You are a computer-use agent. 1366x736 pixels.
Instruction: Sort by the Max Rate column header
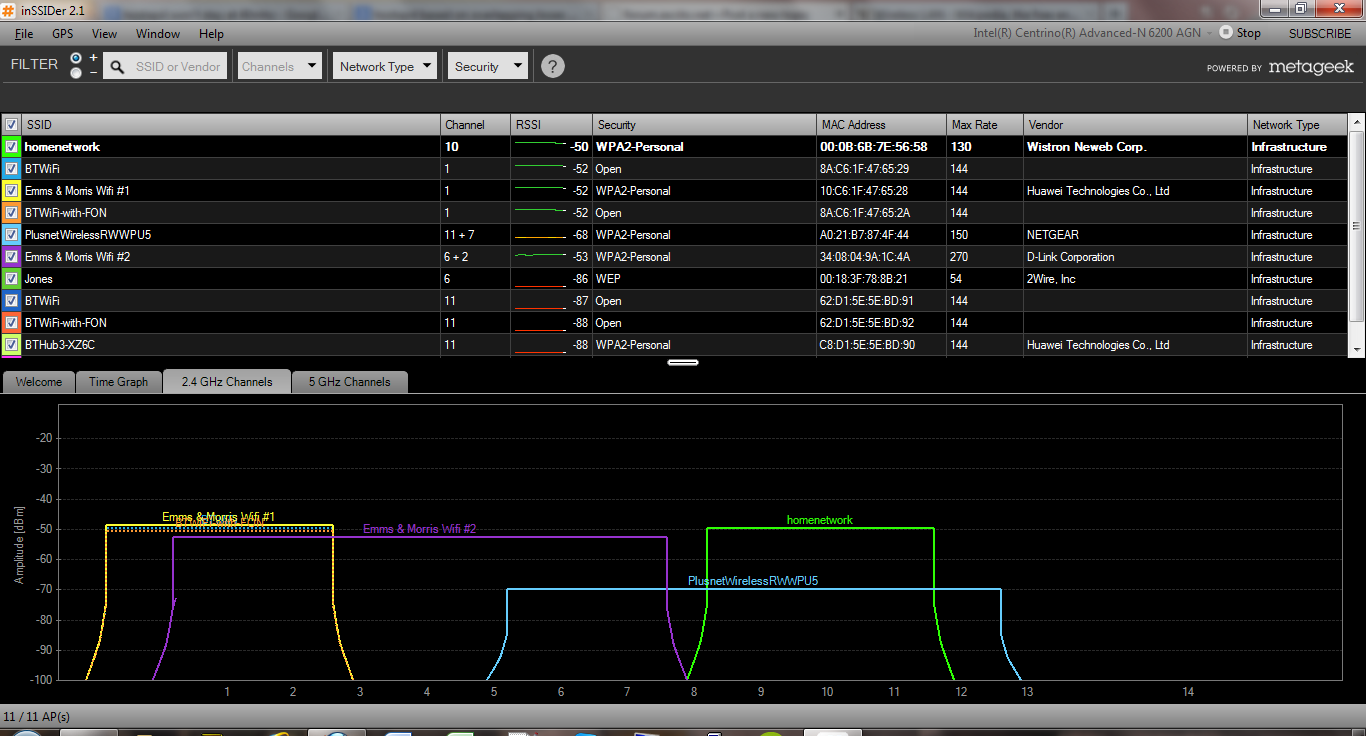(985, 125)
